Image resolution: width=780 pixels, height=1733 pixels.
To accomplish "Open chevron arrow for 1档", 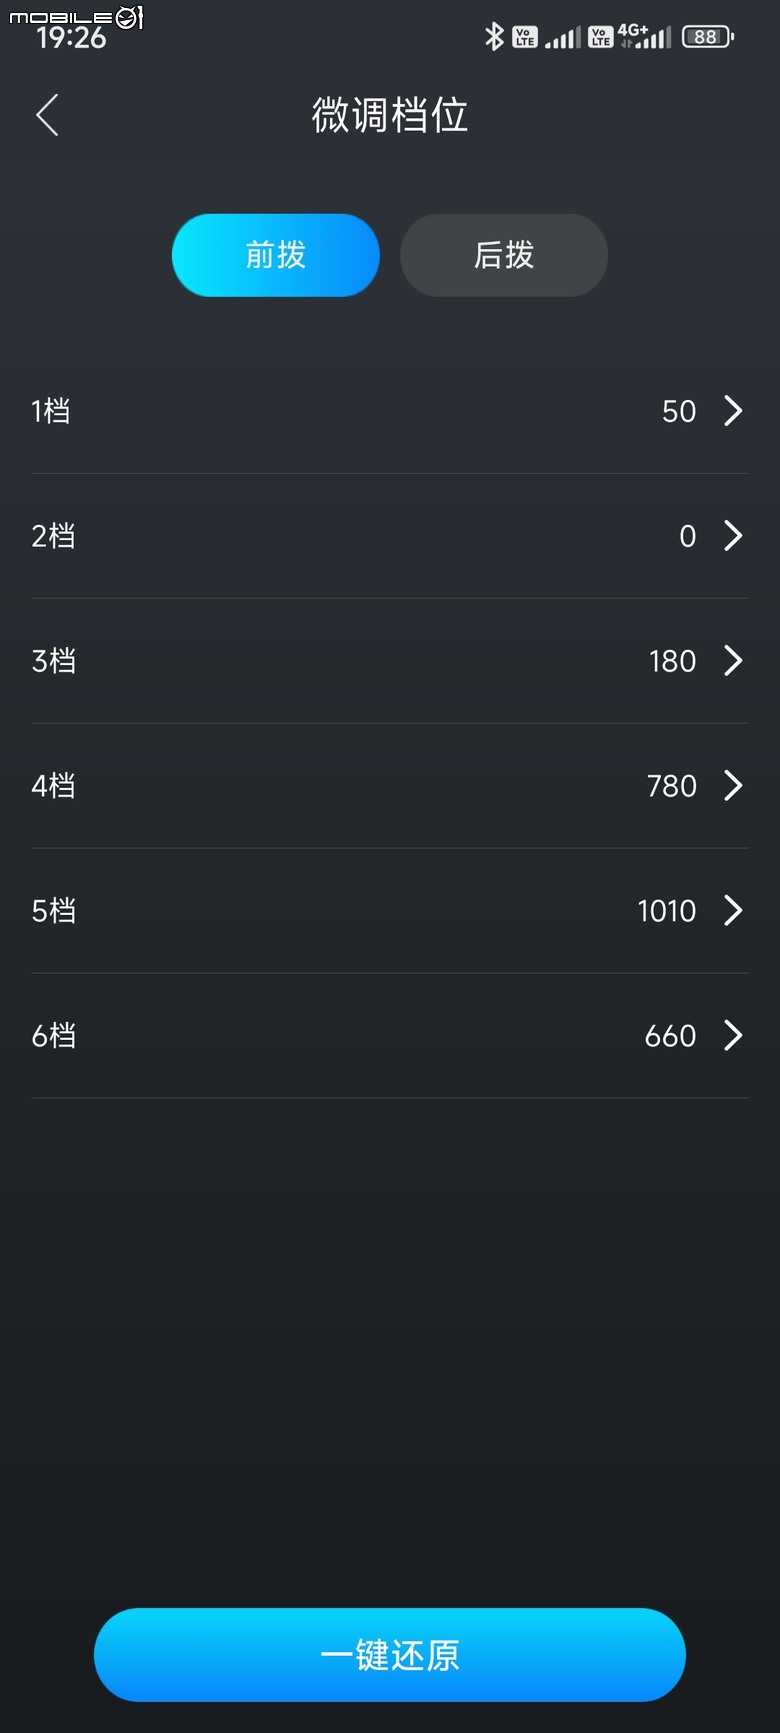I will [733, 411].
